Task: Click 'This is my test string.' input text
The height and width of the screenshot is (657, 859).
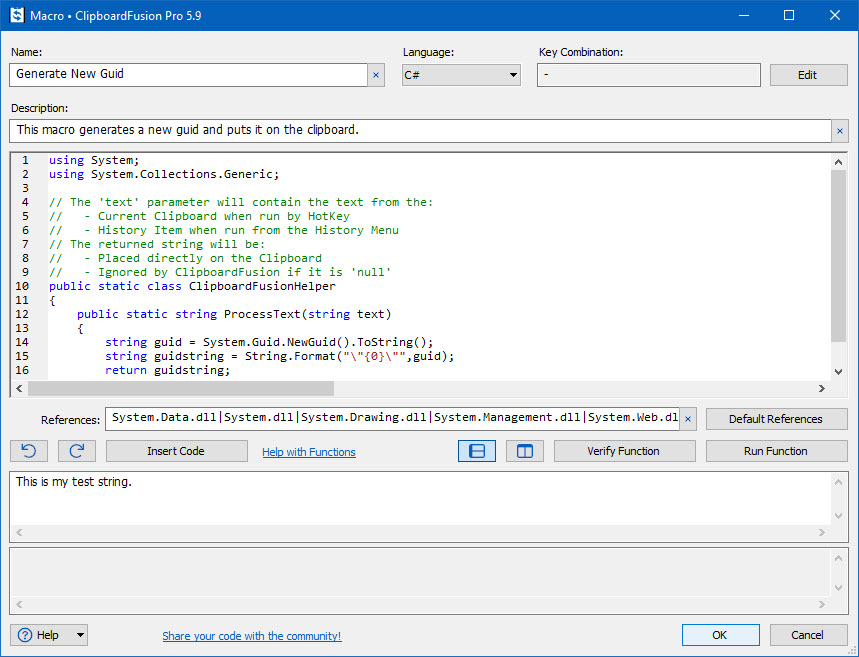Action: click(74, 482)
